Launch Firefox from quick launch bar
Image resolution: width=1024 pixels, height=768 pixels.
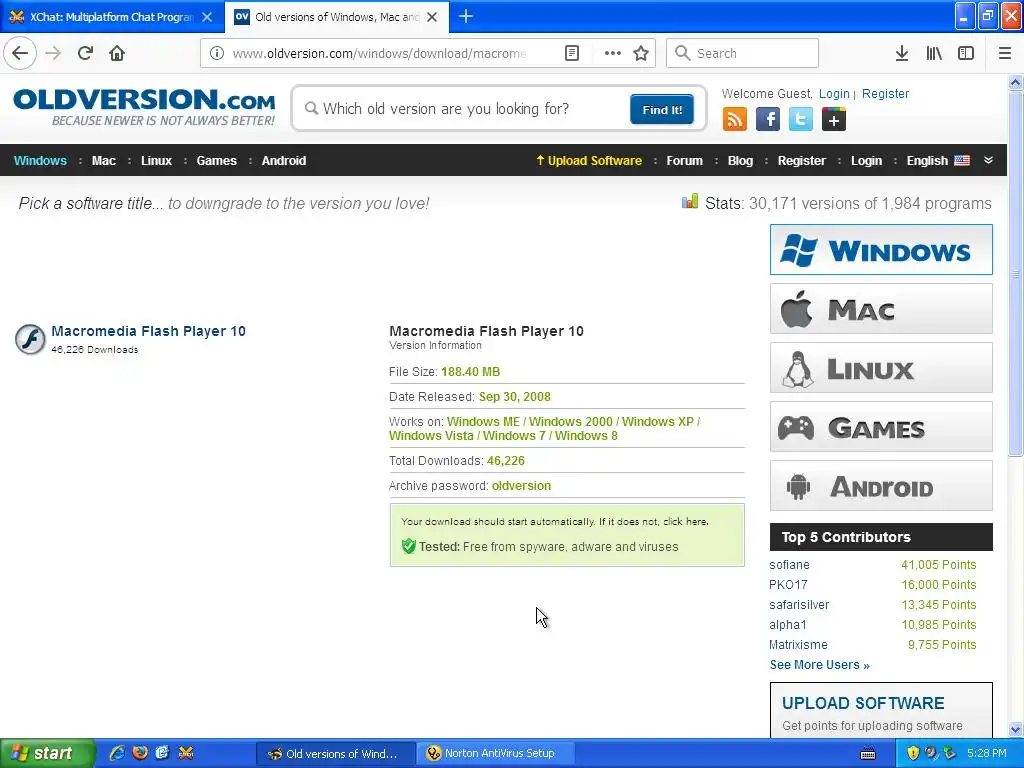click(140, 753)
